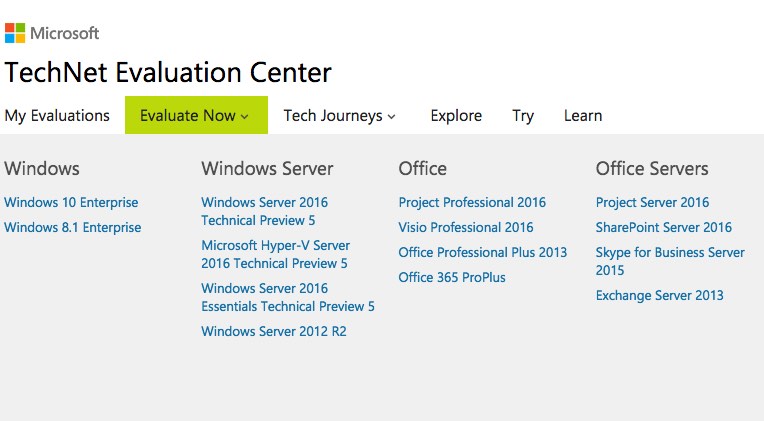Choose Visio Professional 2016 evaluation

466,227
